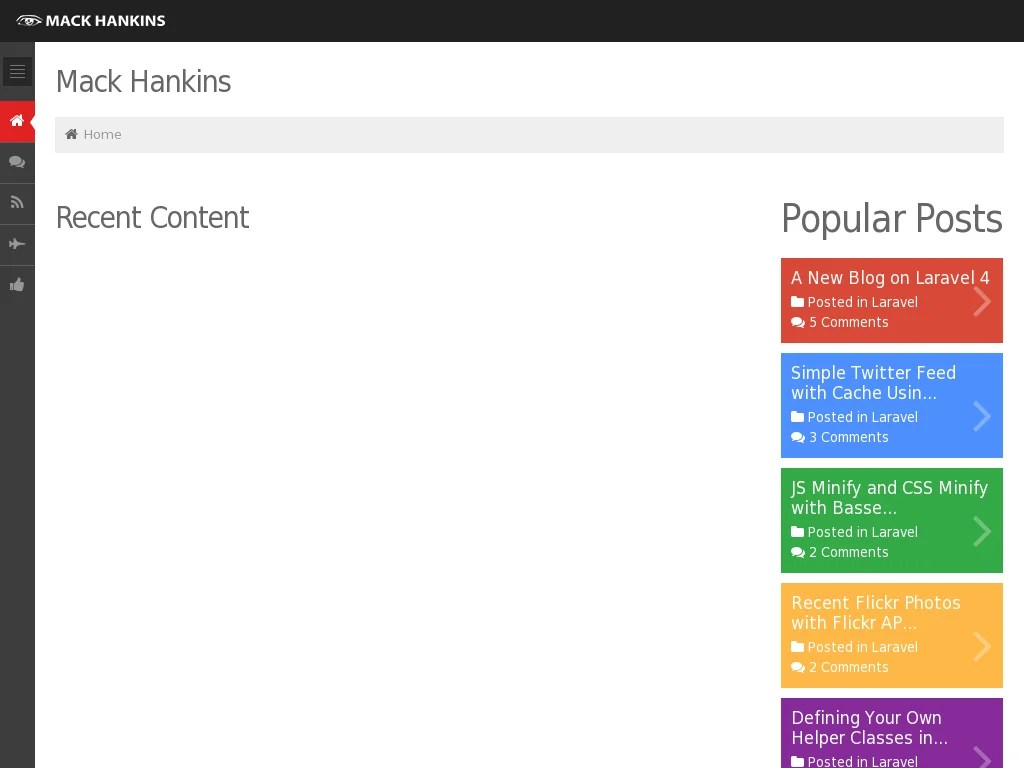The width and height of the screenshot is (1024, 768).
Task: Click the thumbs-up icon in the sidebar
Action: tap(17, 284)
